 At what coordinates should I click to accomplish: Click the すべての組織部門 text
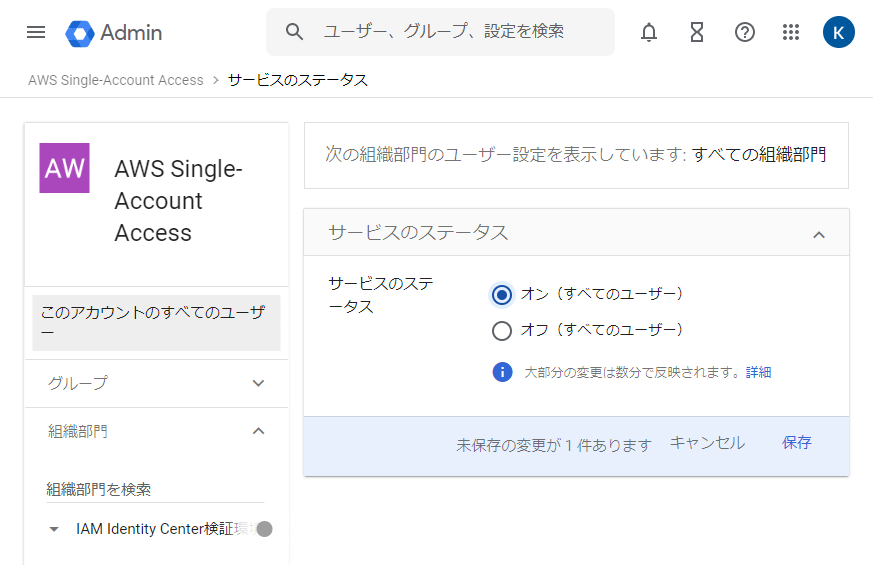(759, 155)
